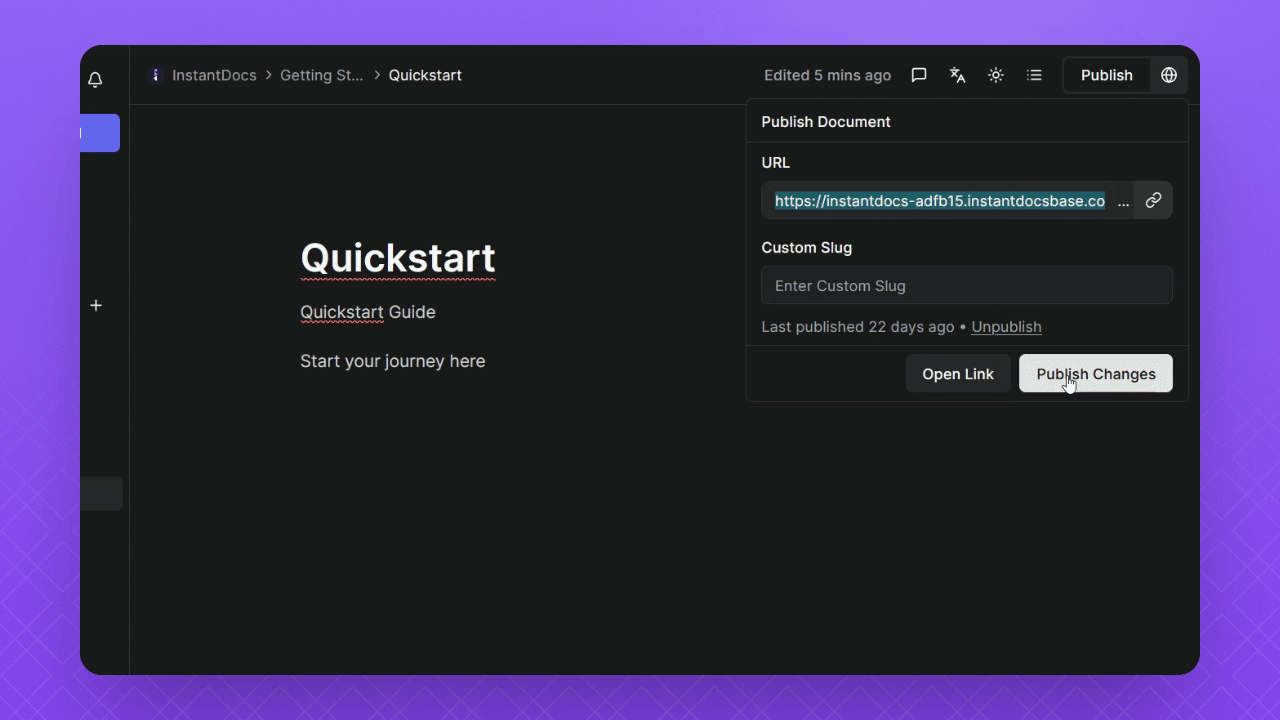
Task: Select the grey sidebar item near the bottom
Action: pyautogui.click(x=101, y=493)
